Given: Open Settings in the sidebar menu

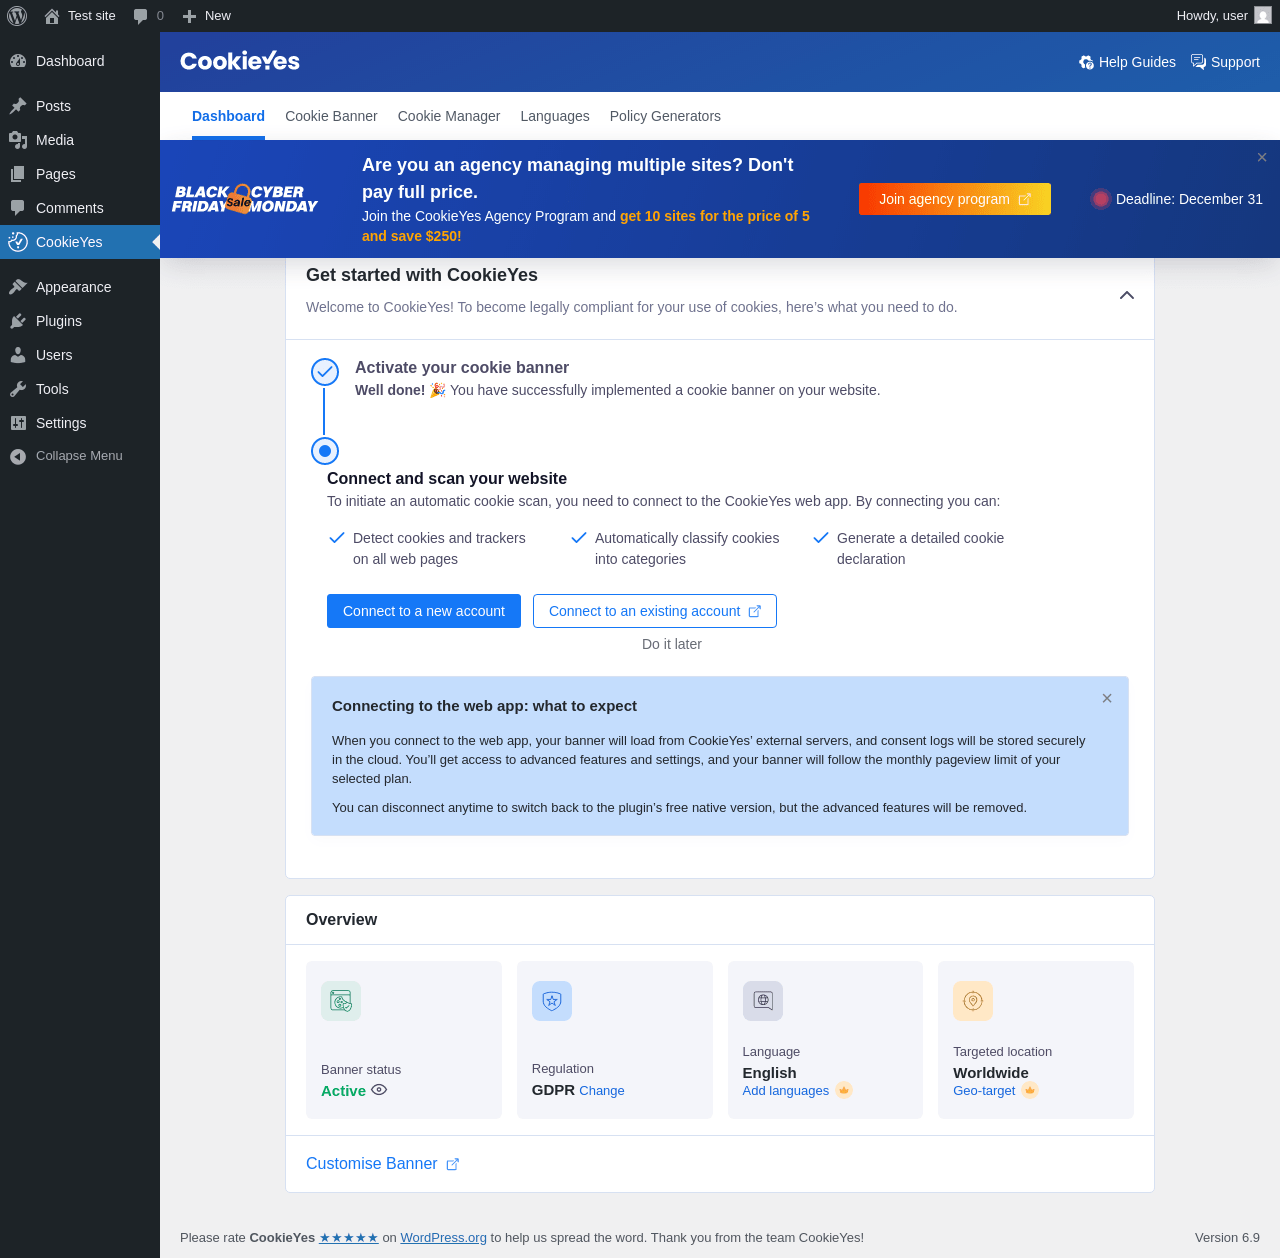Looking at the screenshot, I should pos(80,423).
